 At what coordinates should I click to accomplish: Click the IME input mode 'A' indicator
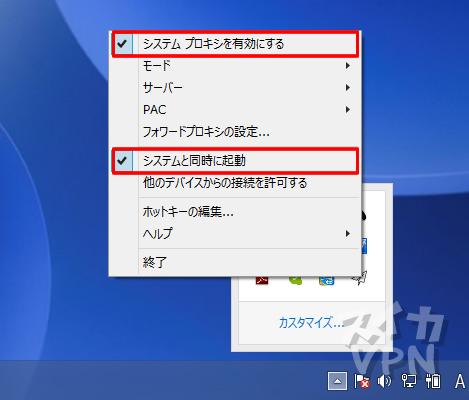coord(460,381)
